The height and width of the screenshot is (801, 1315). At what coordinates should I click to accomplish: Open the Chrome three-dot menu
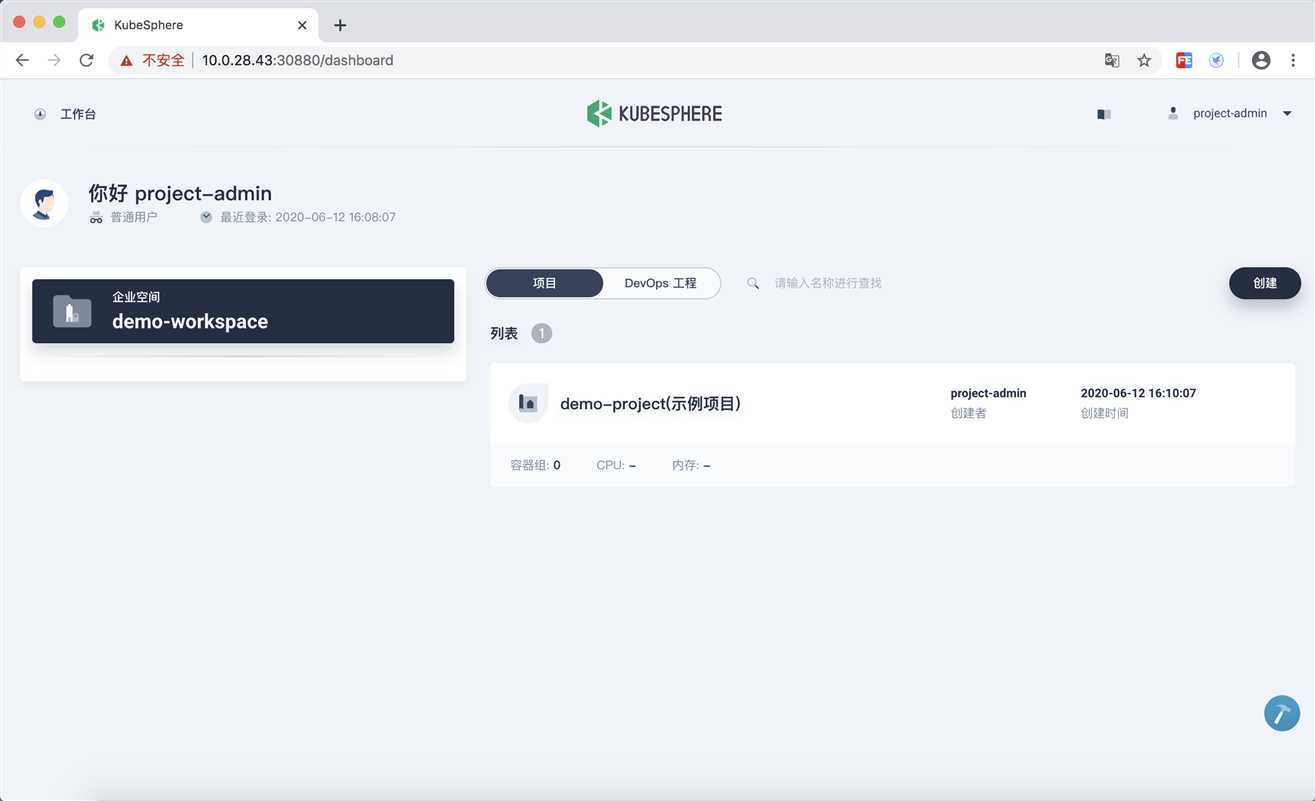pos(1293,60)
